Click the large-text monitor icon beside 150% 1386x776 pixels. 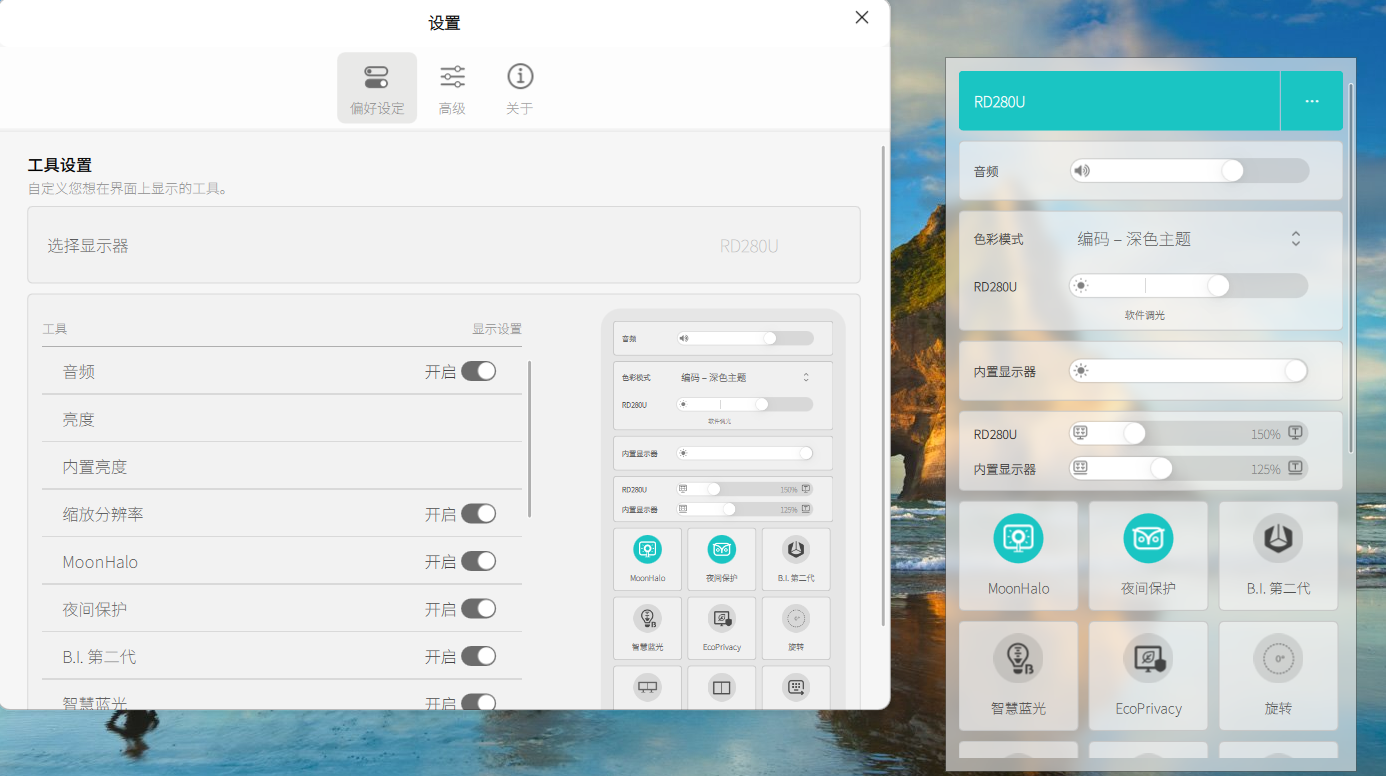1295,433
